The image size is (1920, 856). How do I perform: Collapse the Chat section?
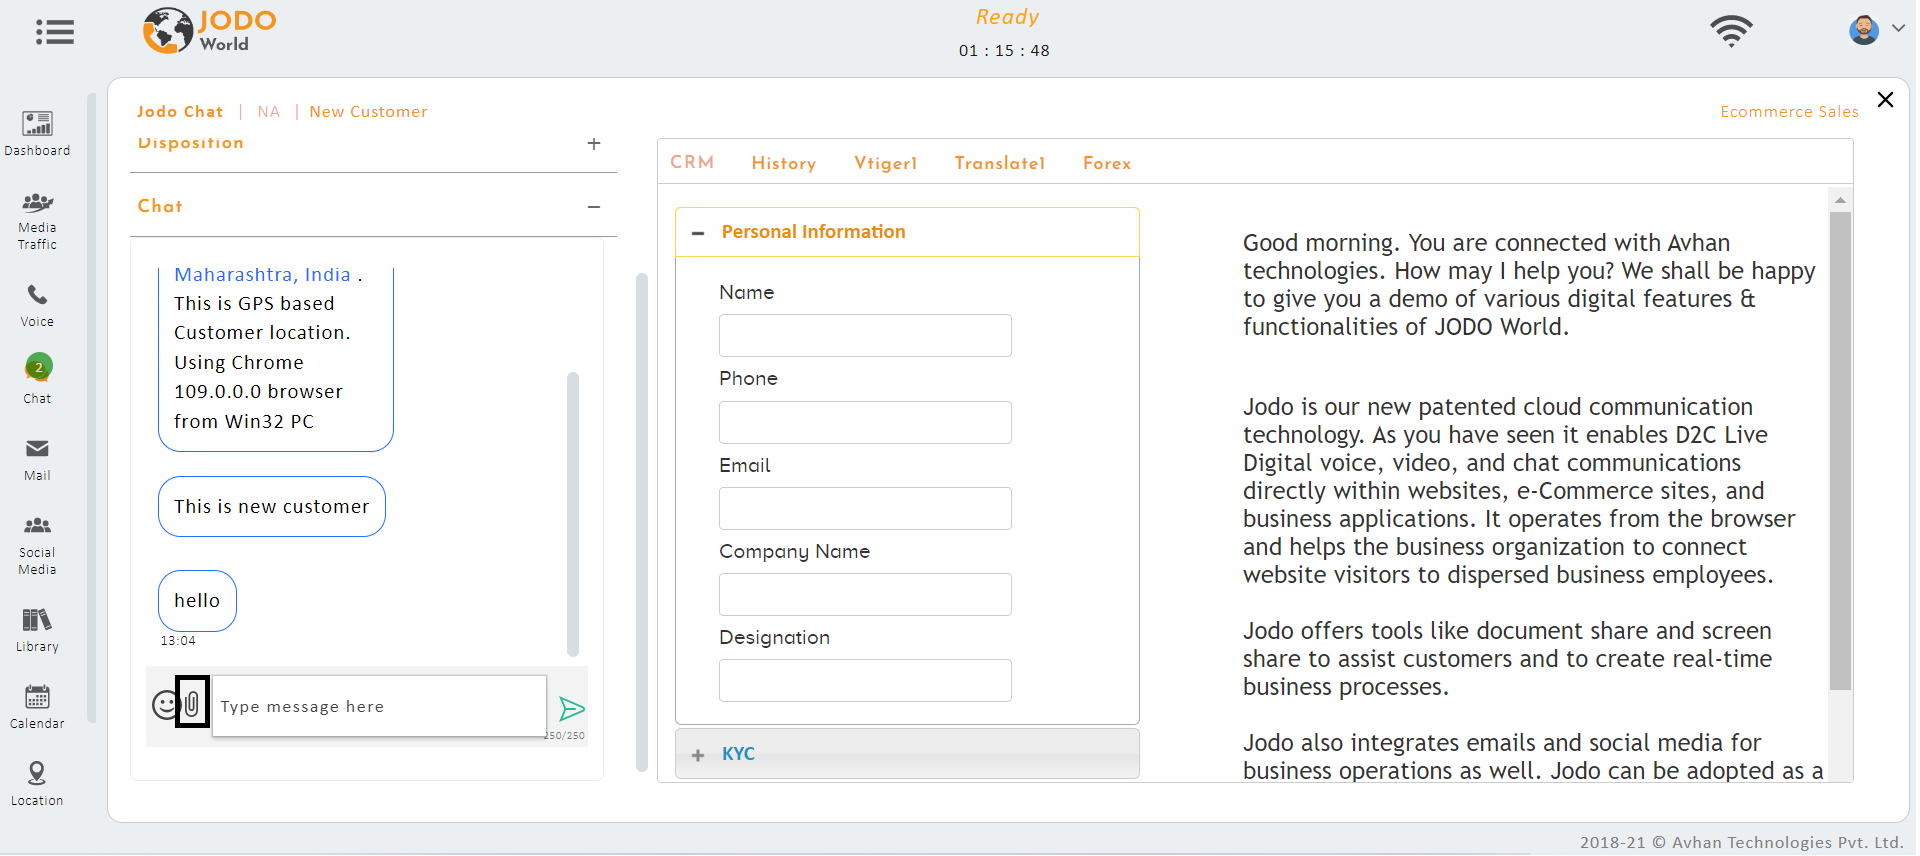[594, 207]
